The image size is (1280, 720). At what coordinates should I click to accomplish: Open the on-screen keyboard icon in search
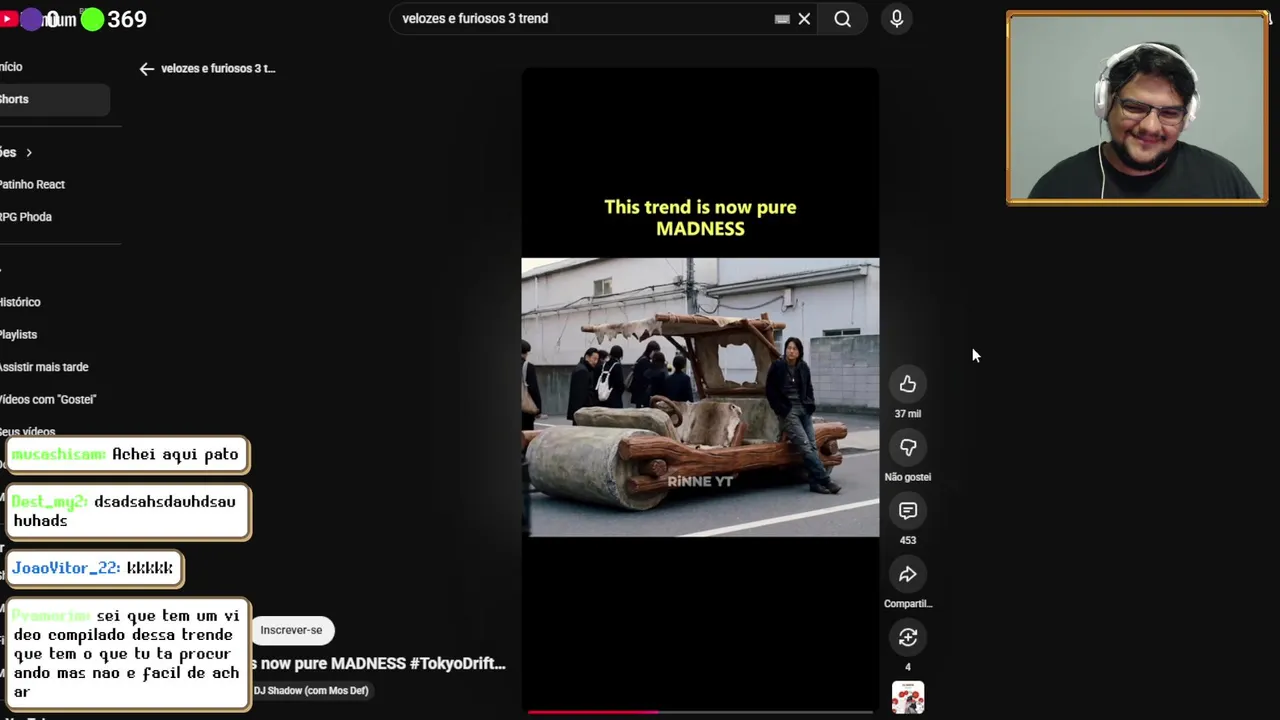[782, 19]
